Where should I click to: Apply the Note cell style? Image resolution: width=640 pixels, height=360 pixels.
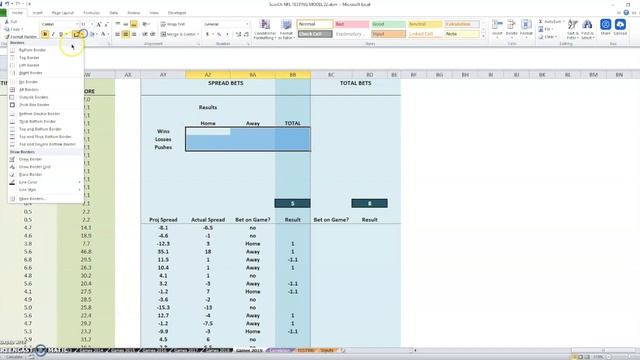[x=462, y=34]
